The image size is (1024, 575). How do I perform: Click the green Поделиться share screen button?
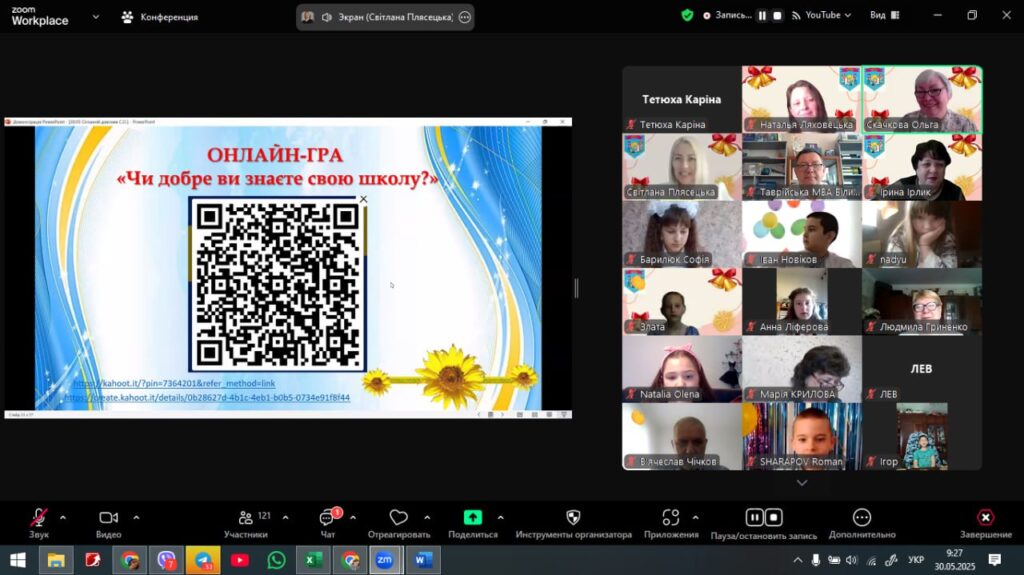pyautogui.click(x=473, y=523)
